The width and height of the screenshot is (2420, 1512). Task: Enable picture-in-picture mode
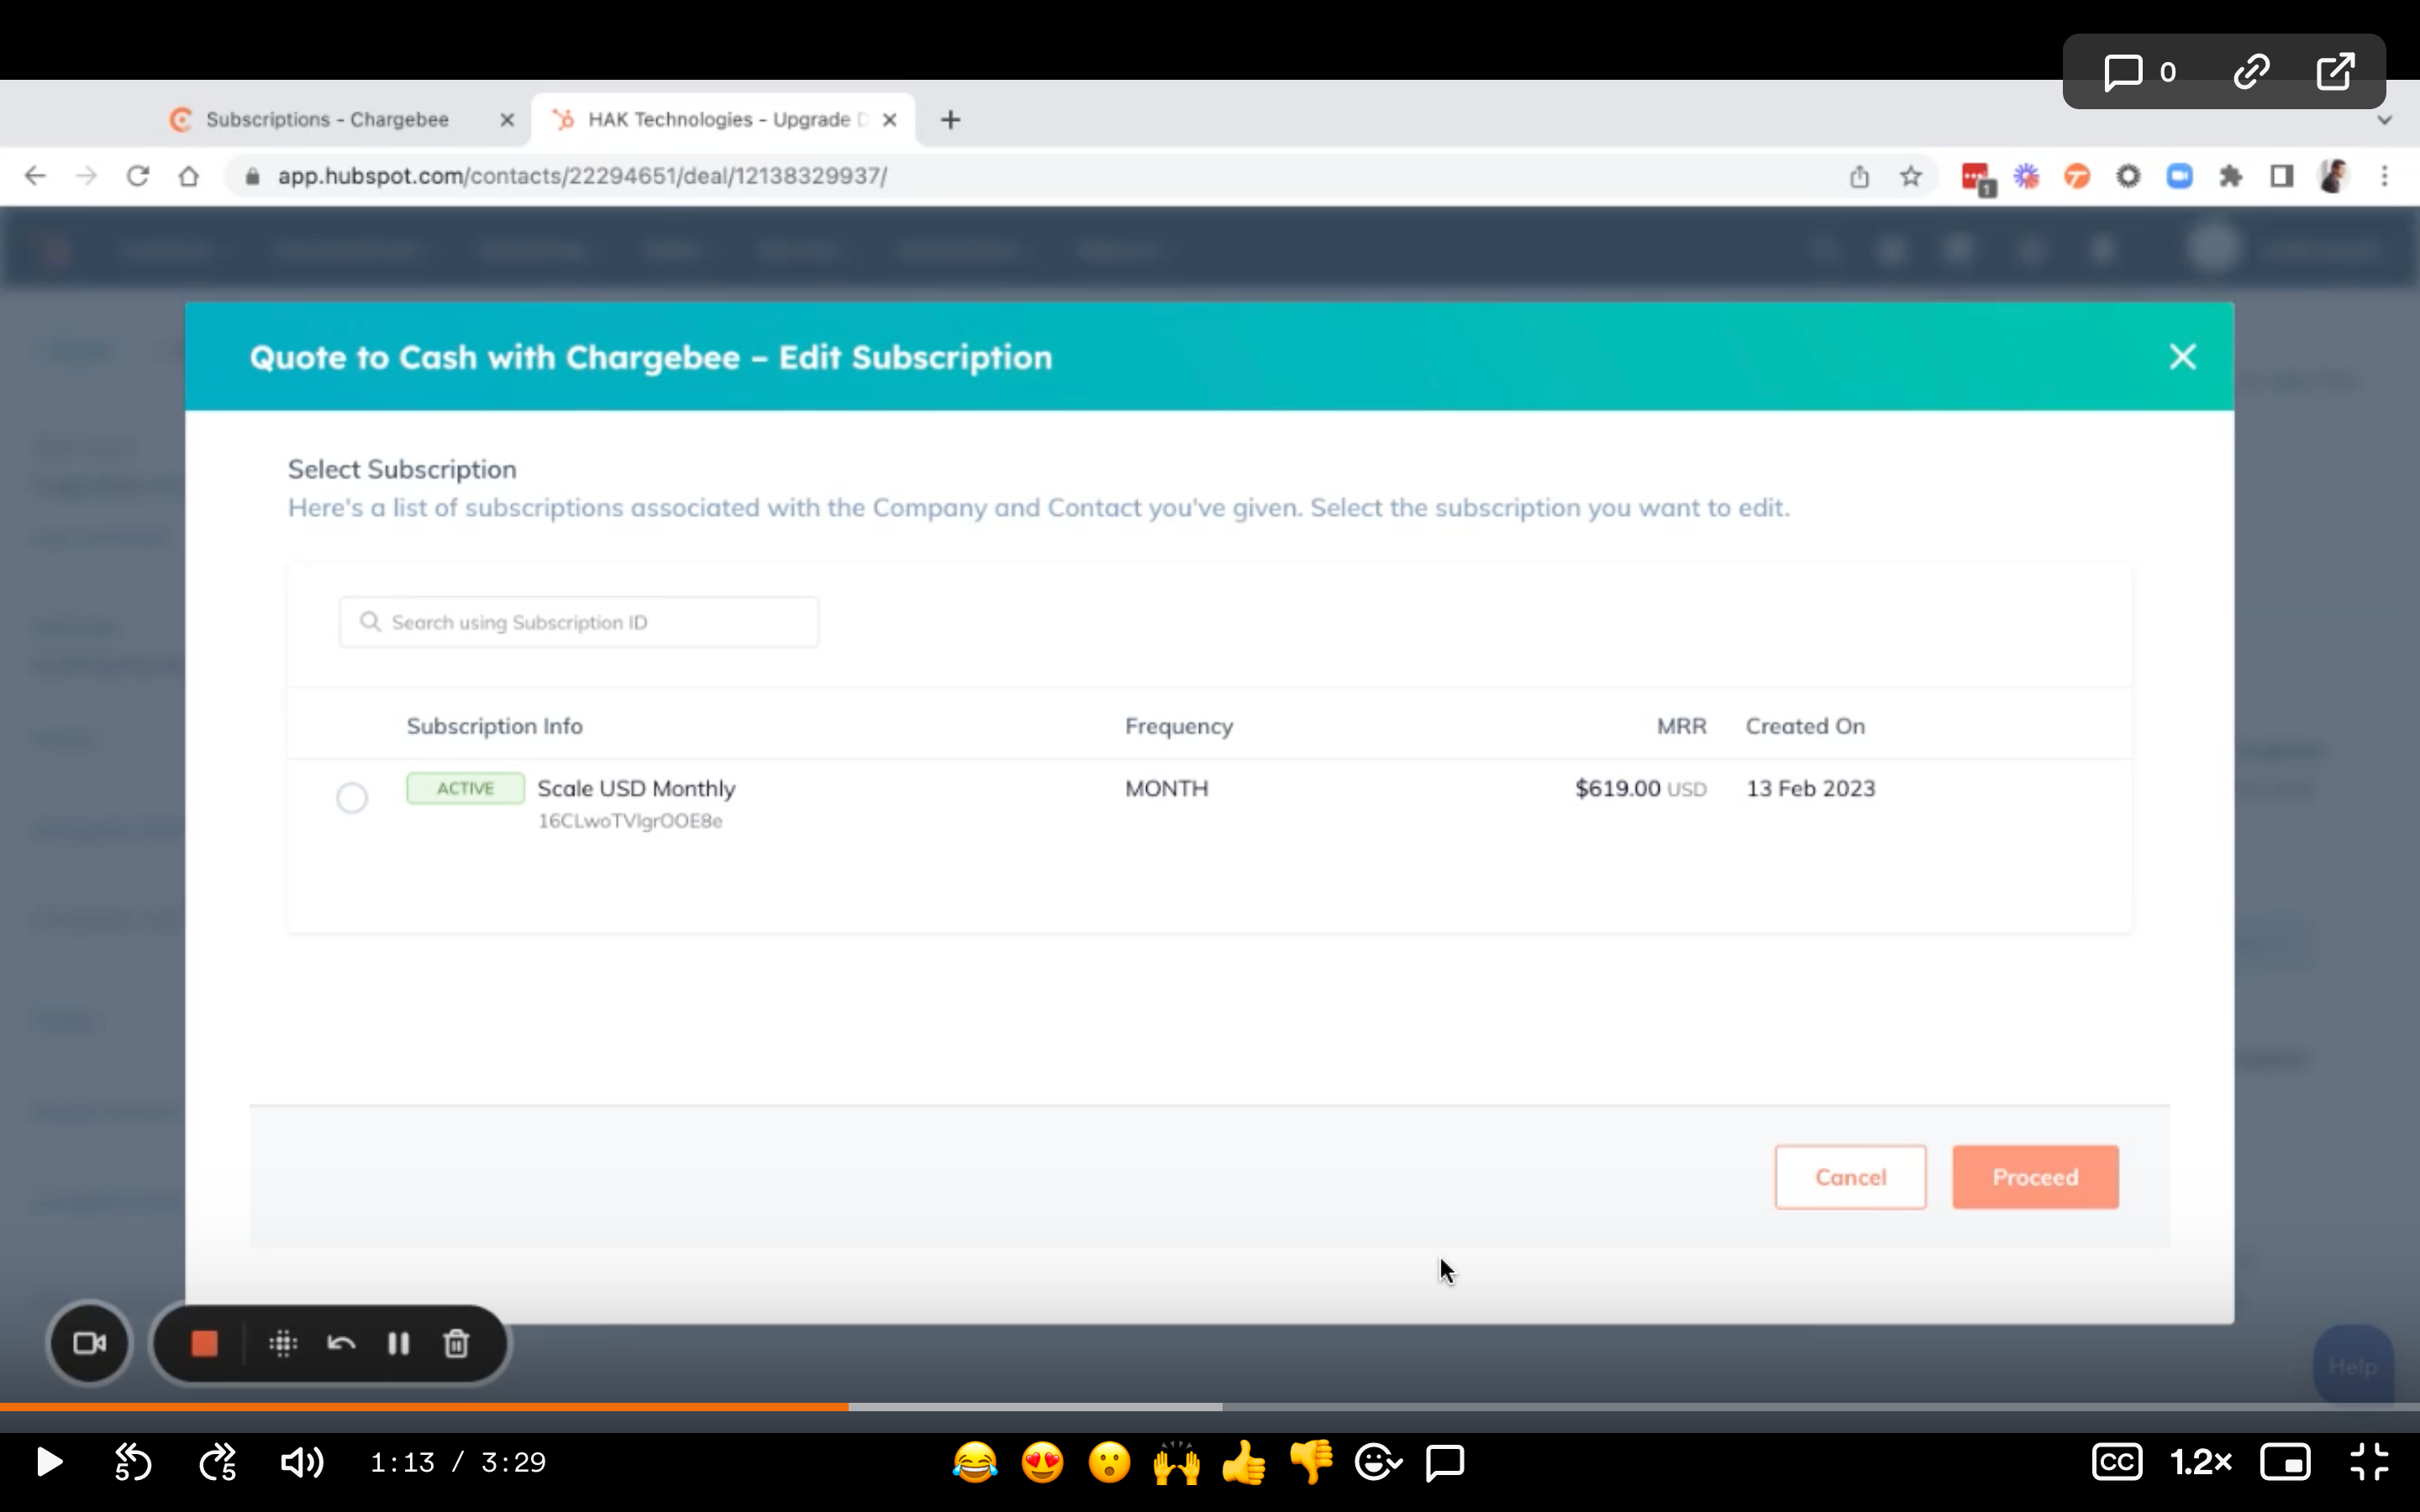2285,1462
